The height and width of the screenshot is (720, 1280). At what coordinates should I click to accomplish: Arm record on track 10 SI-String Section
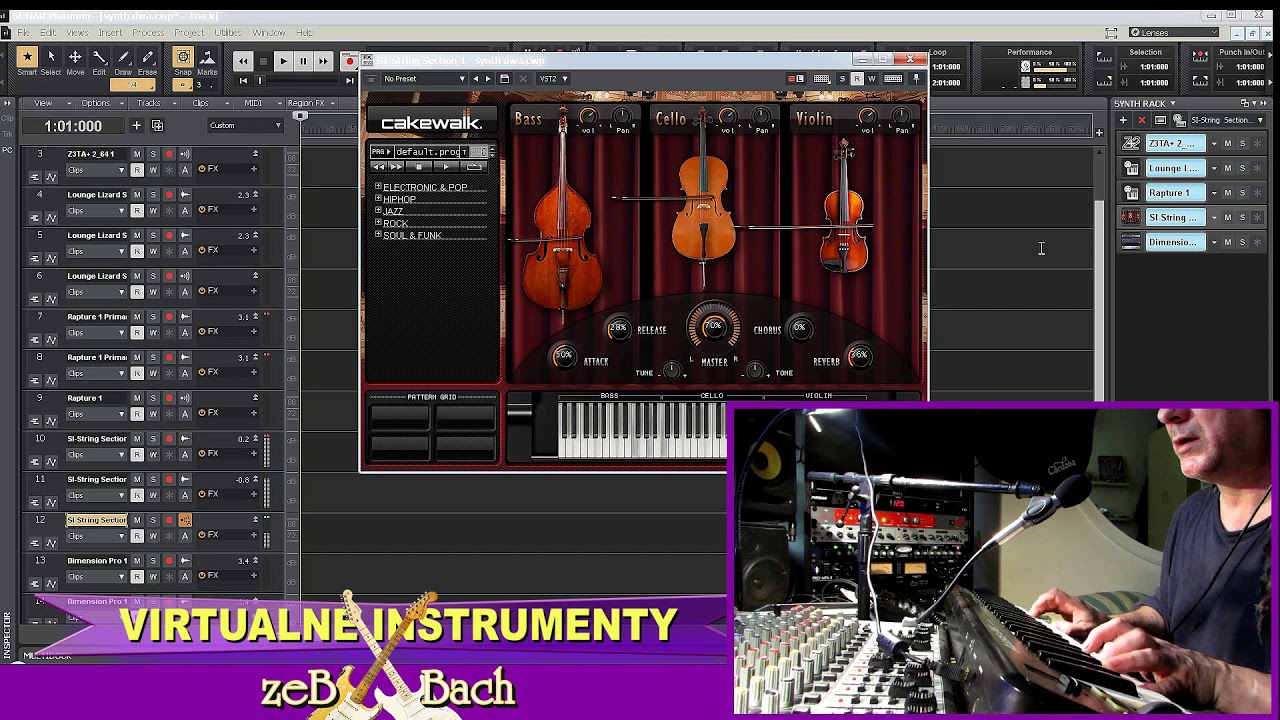coord(169,439)
